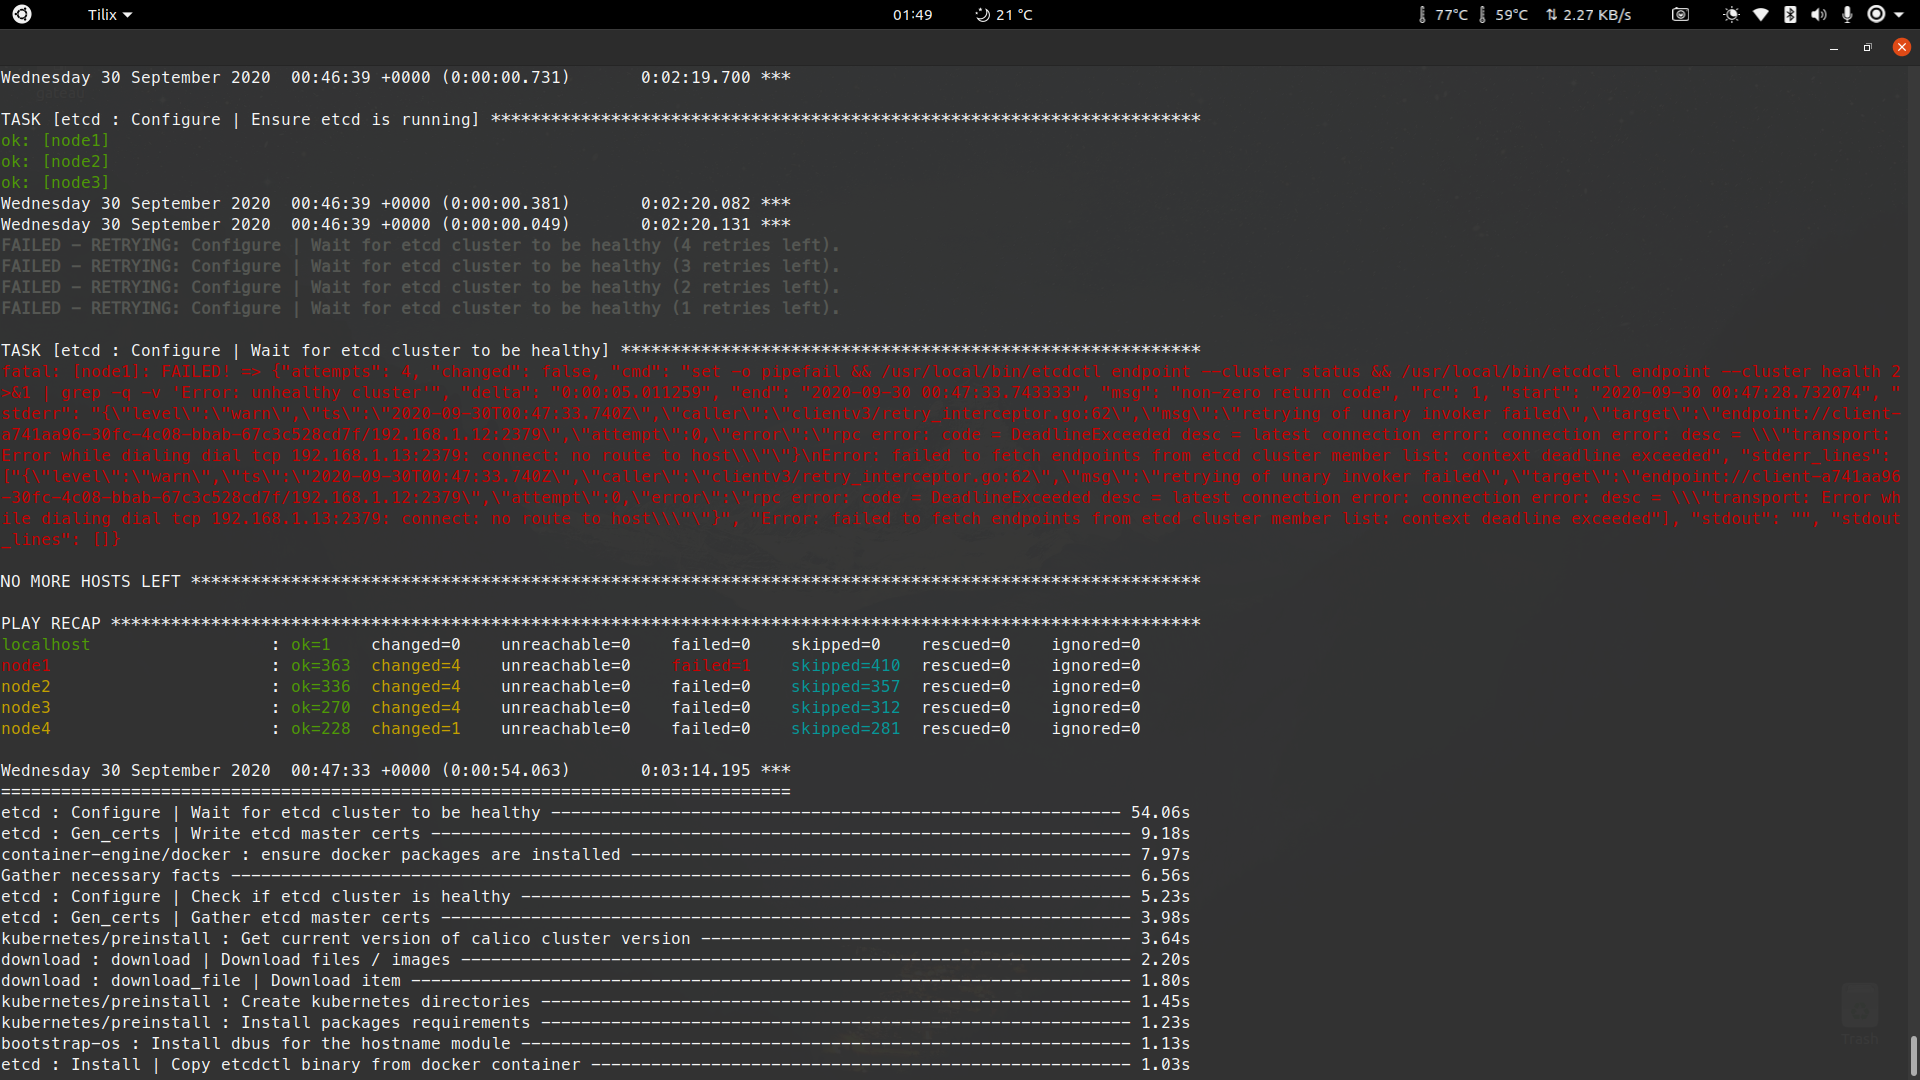The image size is (1920, 1080).
Task: Click the screenshot camera tray icon
Action: pyautogui.click(x=1680, y=14)
